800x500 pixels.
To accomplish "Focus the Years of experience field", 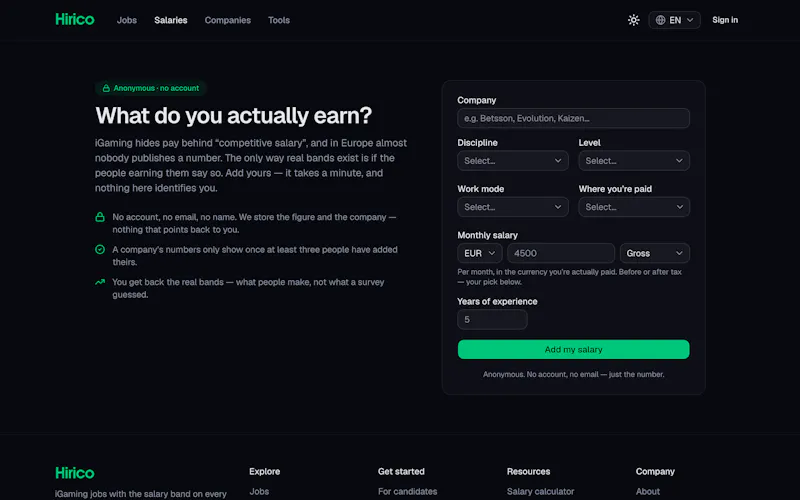I will [492, 319].
